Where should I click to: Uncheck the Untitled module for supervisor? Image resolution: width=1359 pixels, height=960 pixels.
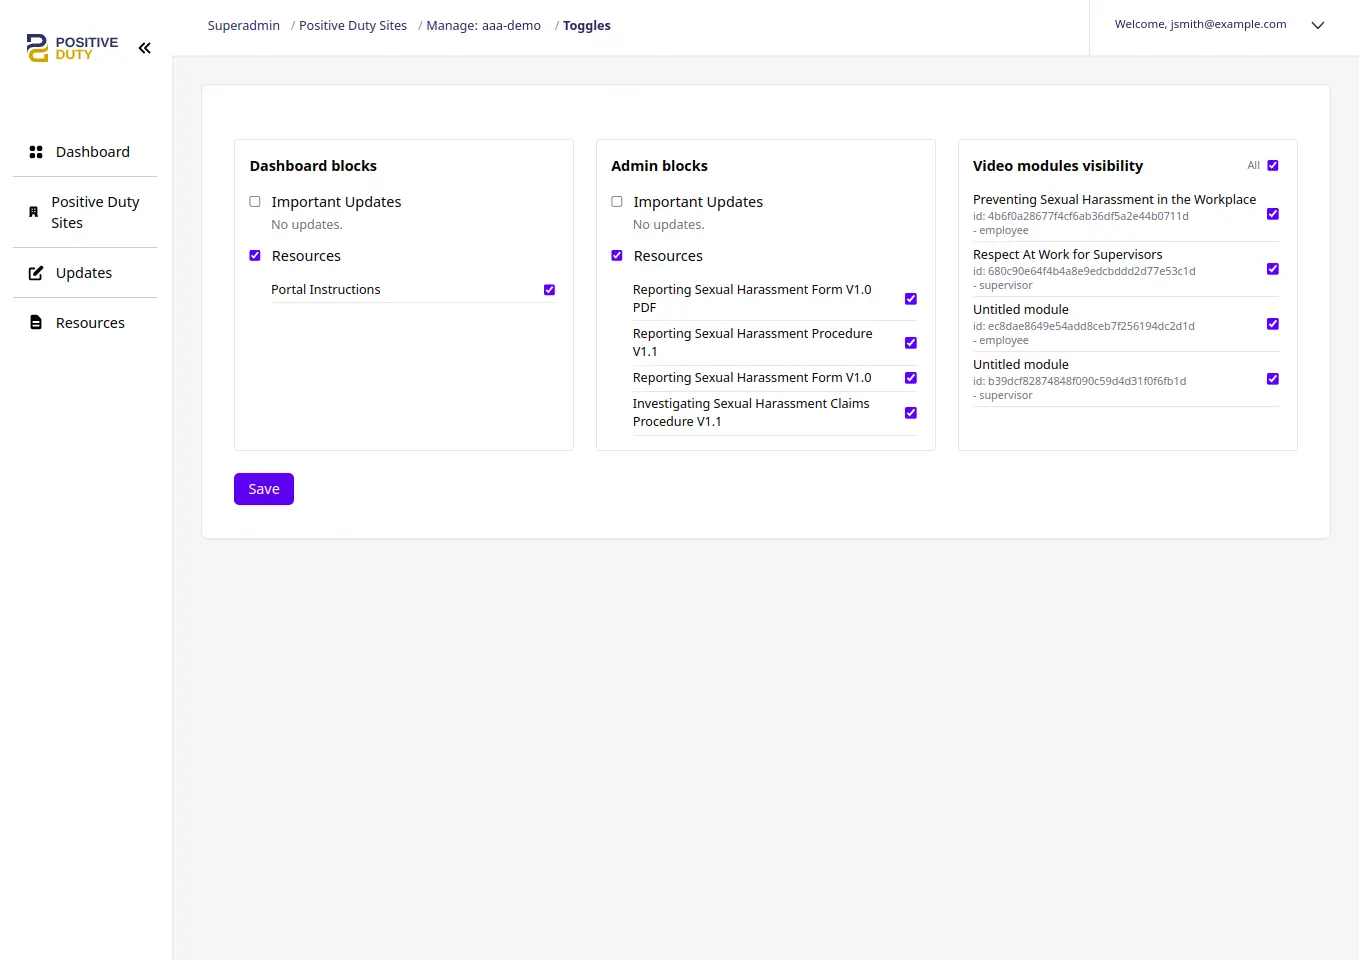(1273, 379)
